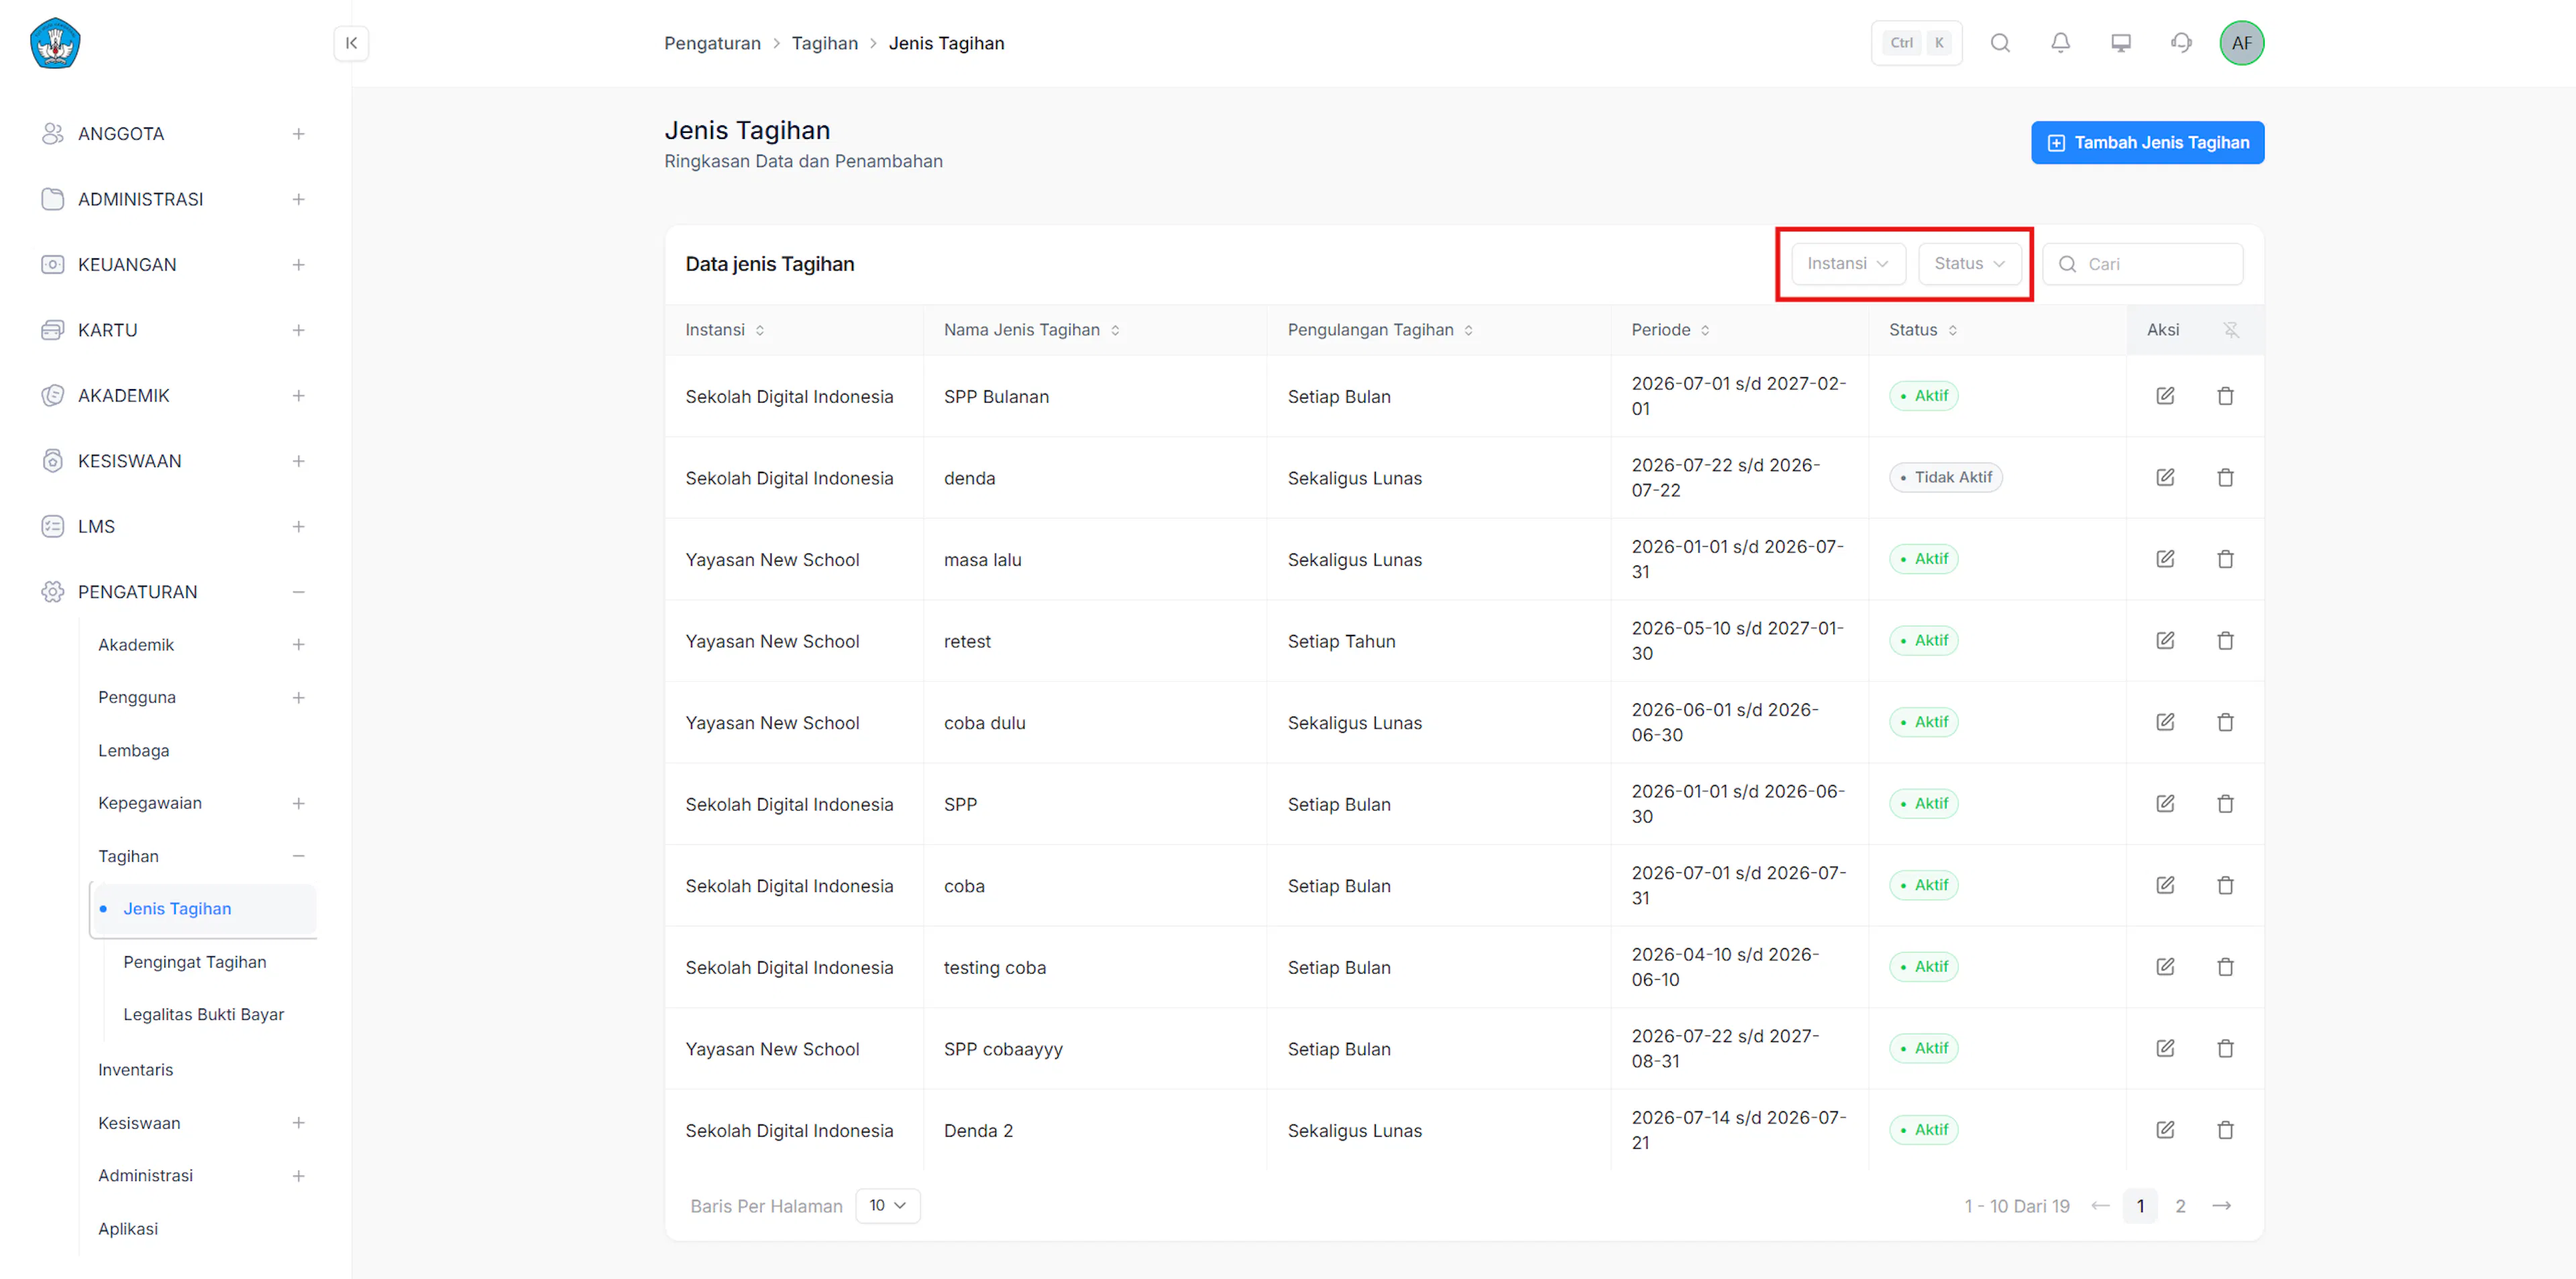
Task: Edit the retest row
Action: [2165, 641]
